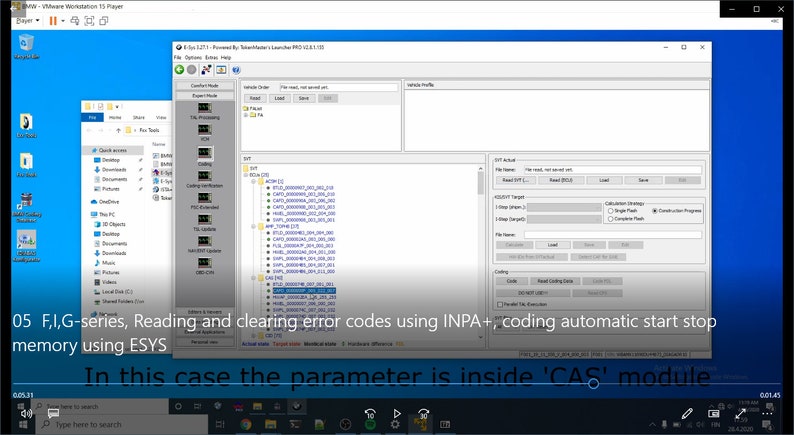
Task: Collapse the ACSM node in SVT tree
Action: tap(254, 181)
